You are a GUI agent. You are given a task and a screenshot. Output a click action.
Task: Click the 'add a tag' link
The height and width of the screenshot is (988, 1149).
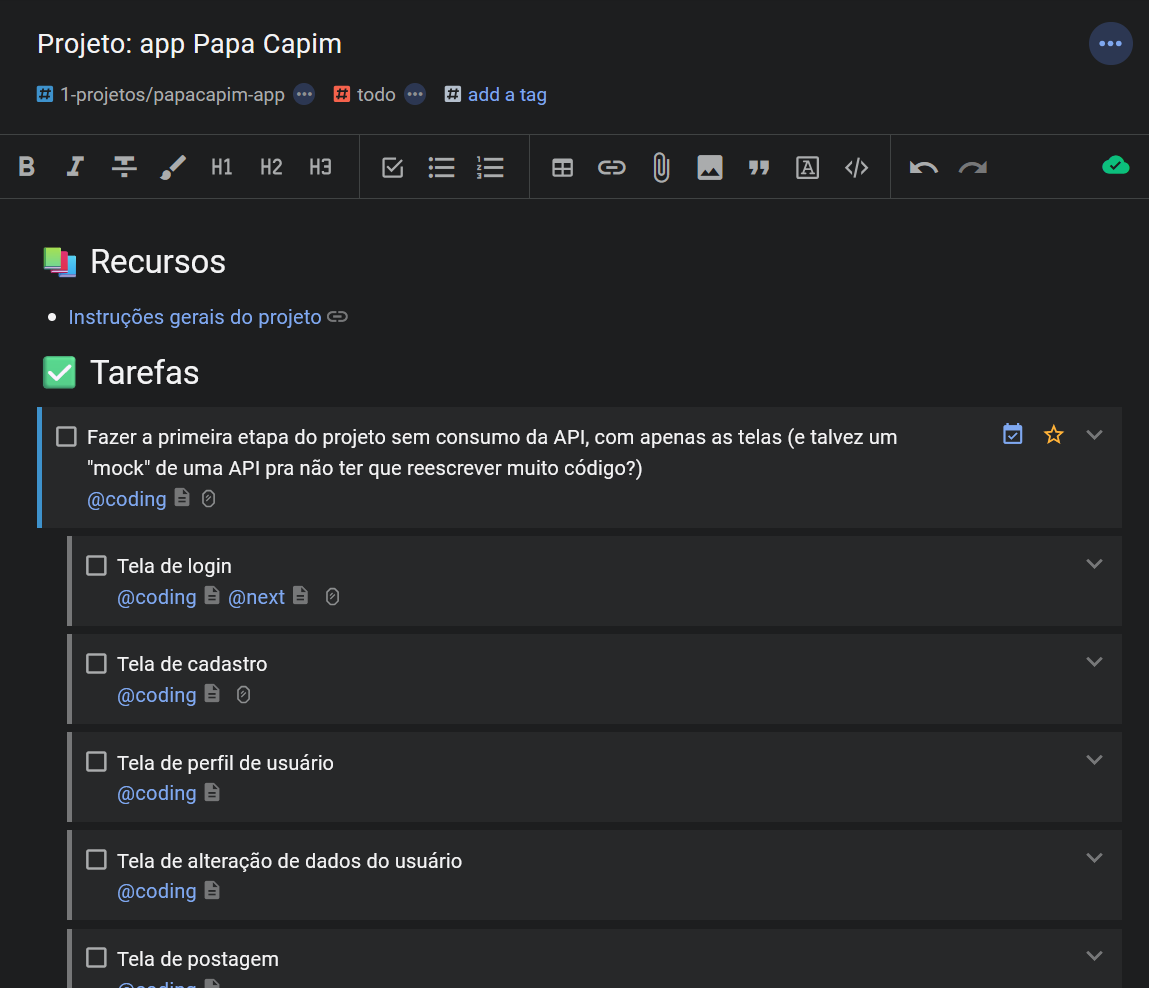507,95
